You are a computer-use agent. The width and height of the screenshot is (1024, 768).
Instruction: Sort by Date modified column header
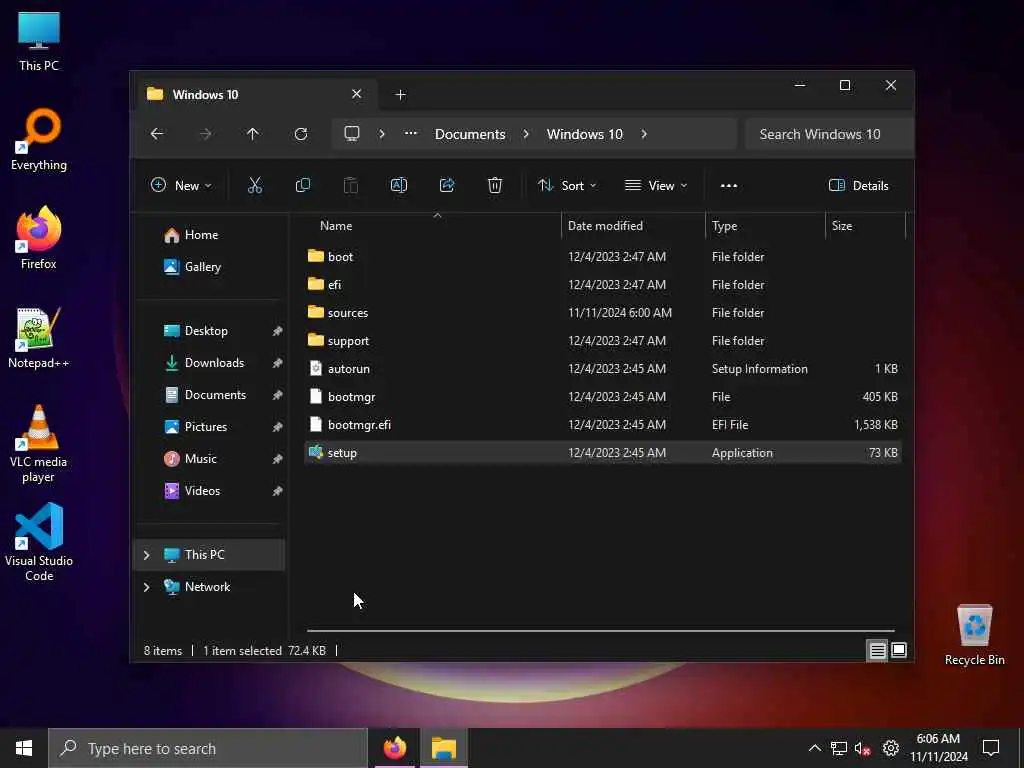633,226
